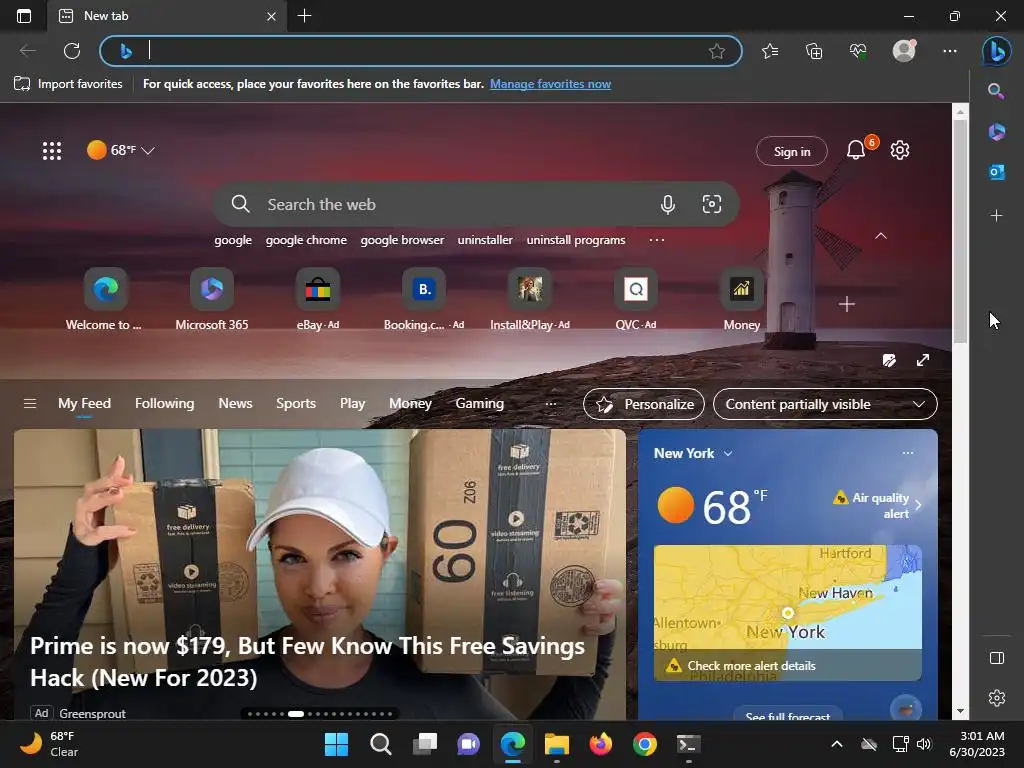Open Browser essentials heart icon

click(858, 51)
